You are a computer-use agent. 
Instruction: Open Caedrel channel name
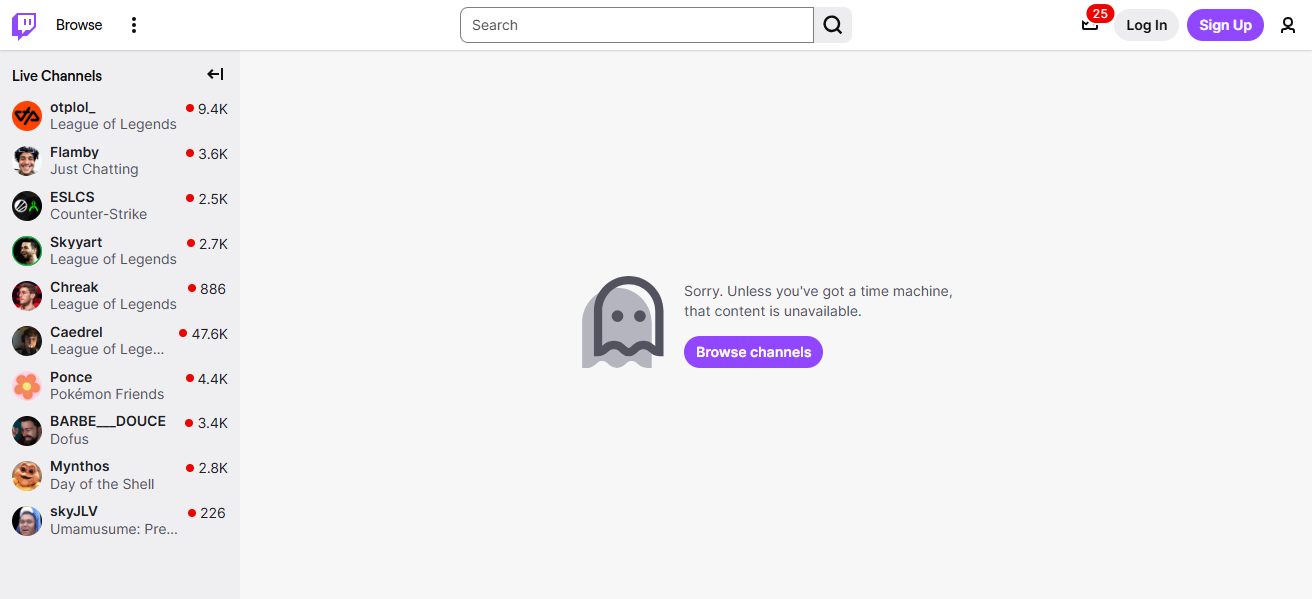click(x=76, y=332)
